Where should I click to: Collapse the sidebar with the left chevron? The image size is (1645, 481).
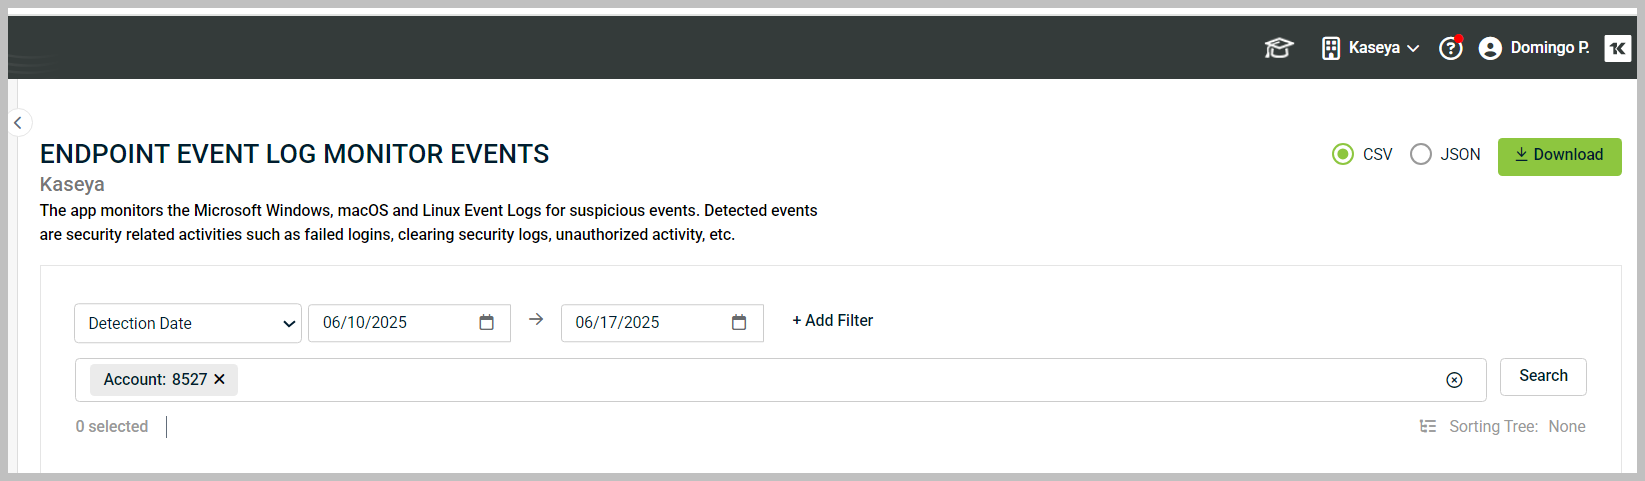pyautogui.click(x=18, y=122)
